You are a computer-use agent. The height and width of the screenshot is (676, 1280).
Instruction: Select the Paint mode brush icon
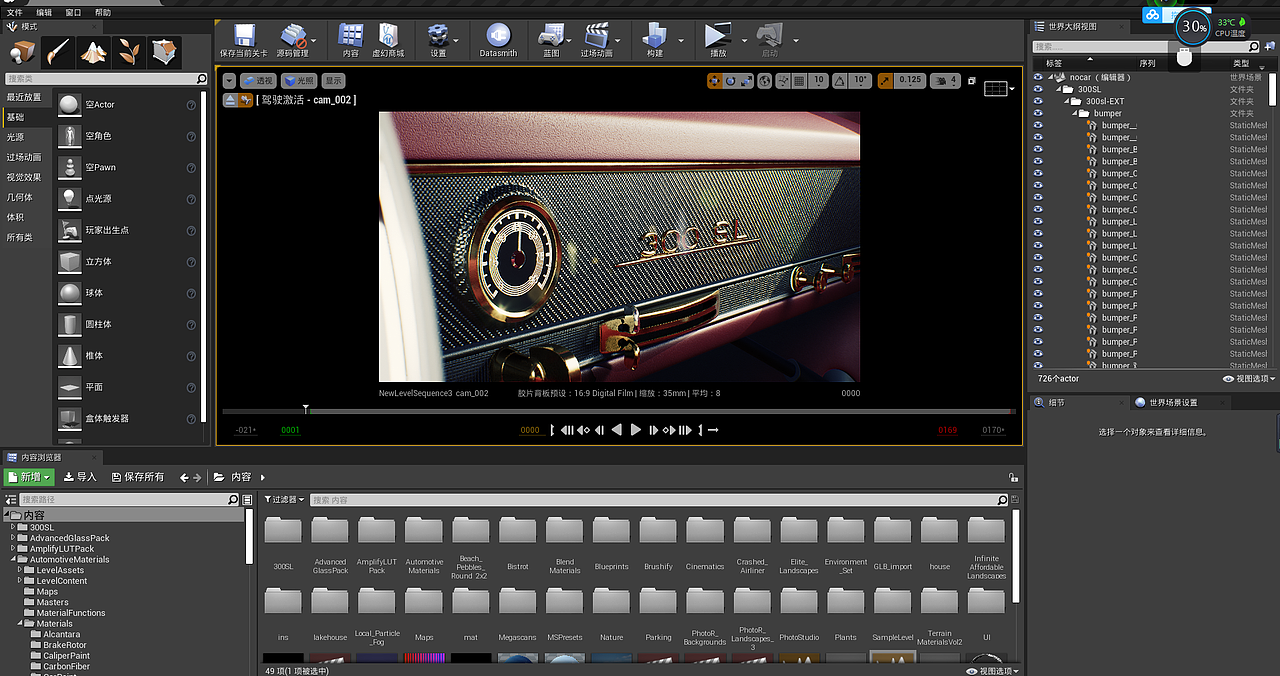pos(58,51)
